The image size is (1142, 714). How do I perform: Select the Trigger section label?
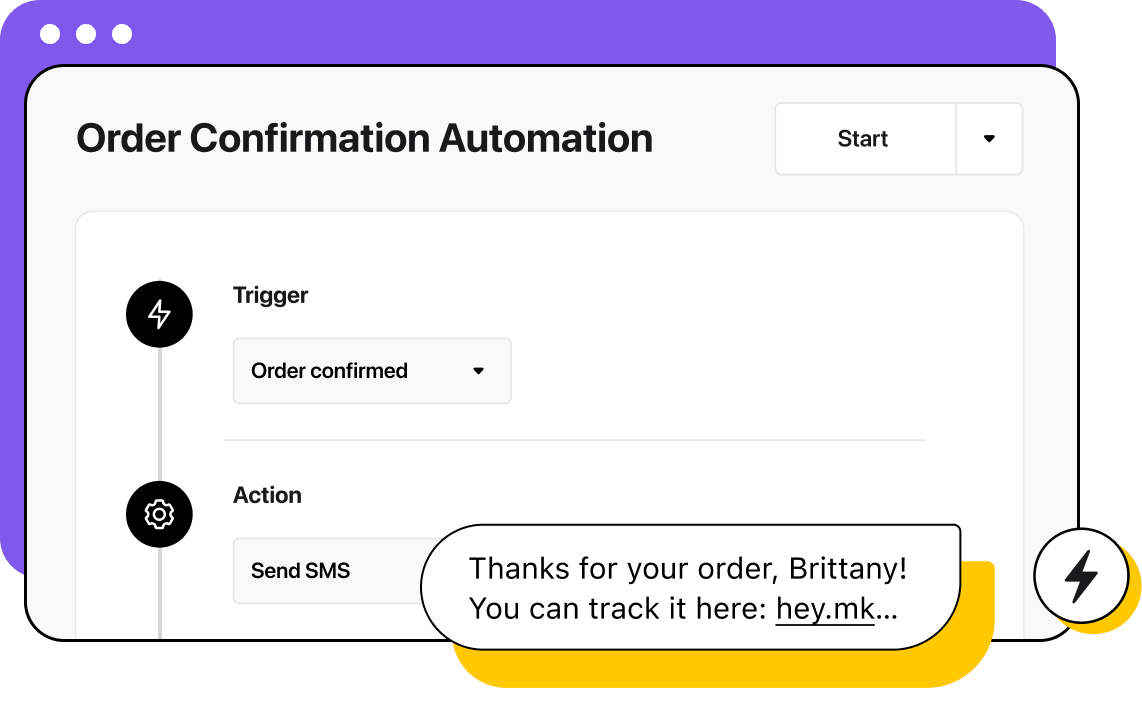click(270, 295)
